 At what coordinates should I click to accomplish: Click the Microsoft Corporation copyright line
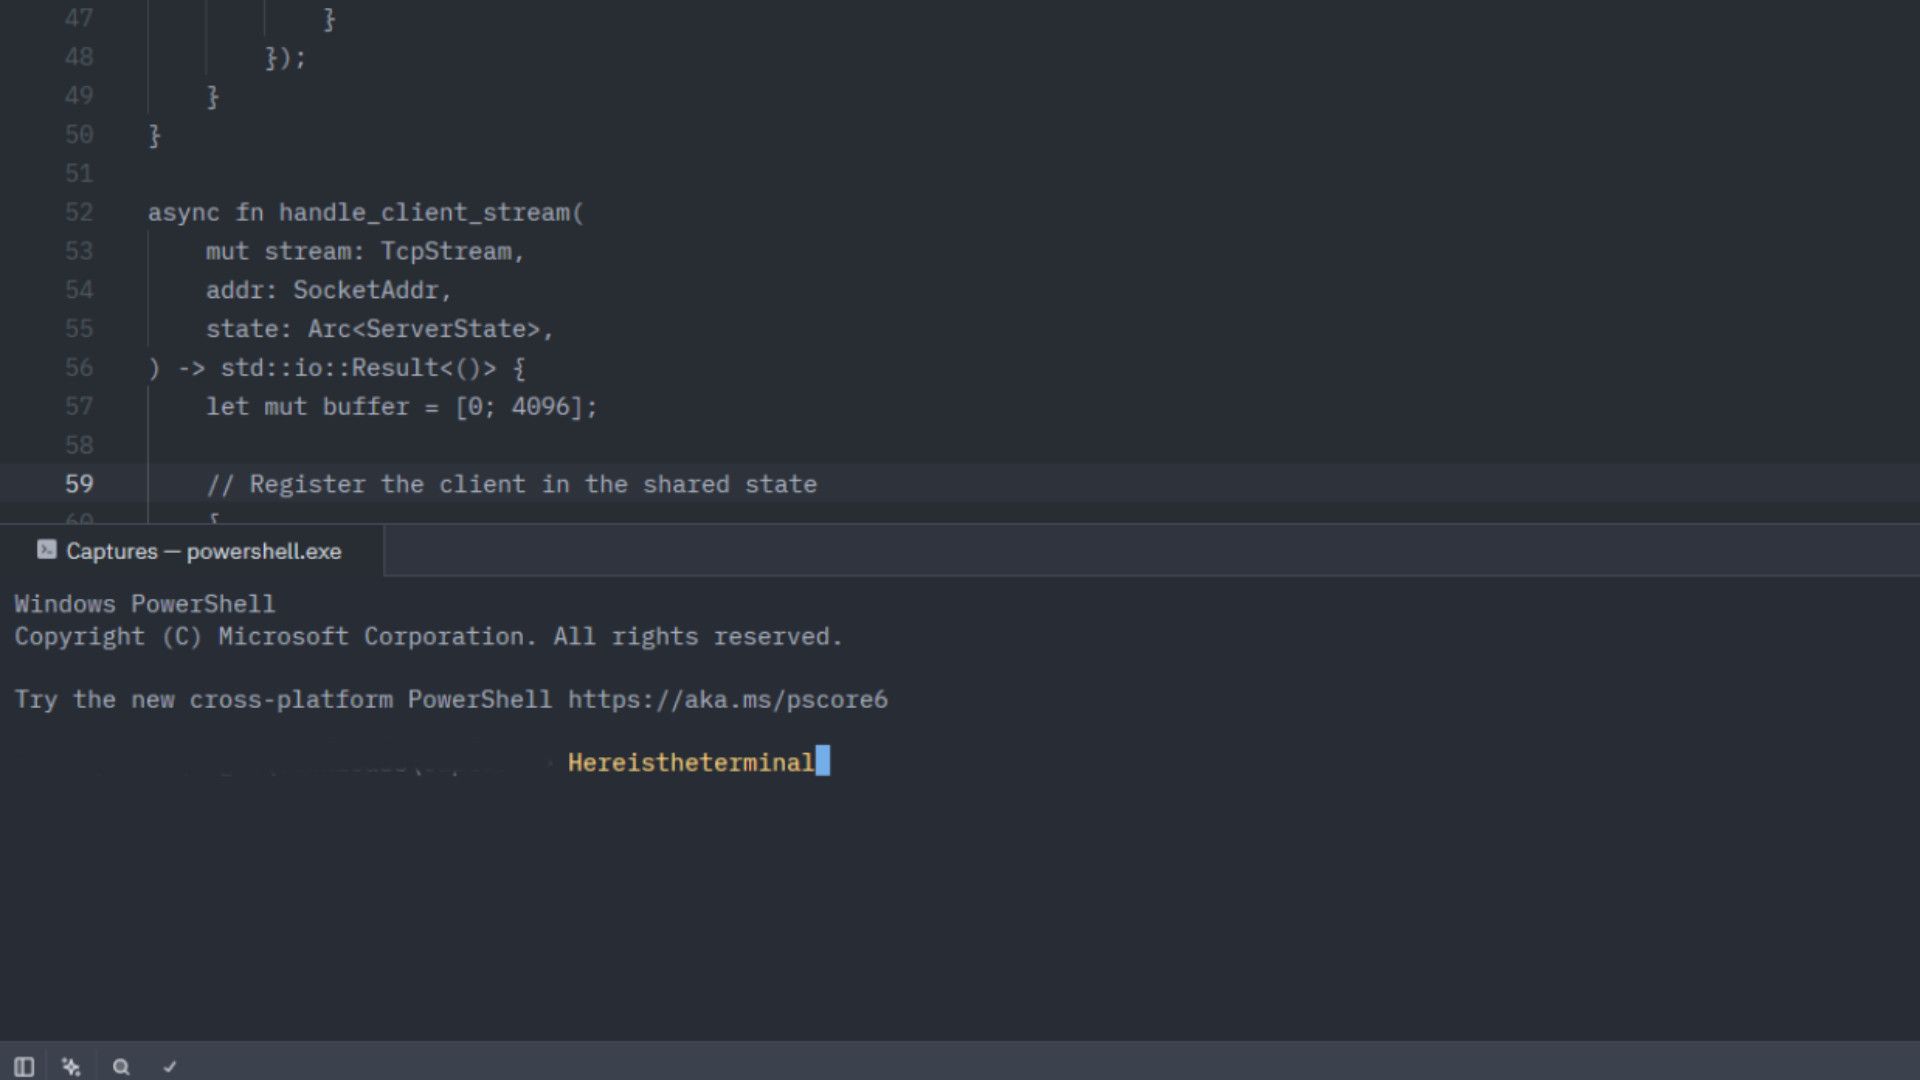(x=429, y=637)
